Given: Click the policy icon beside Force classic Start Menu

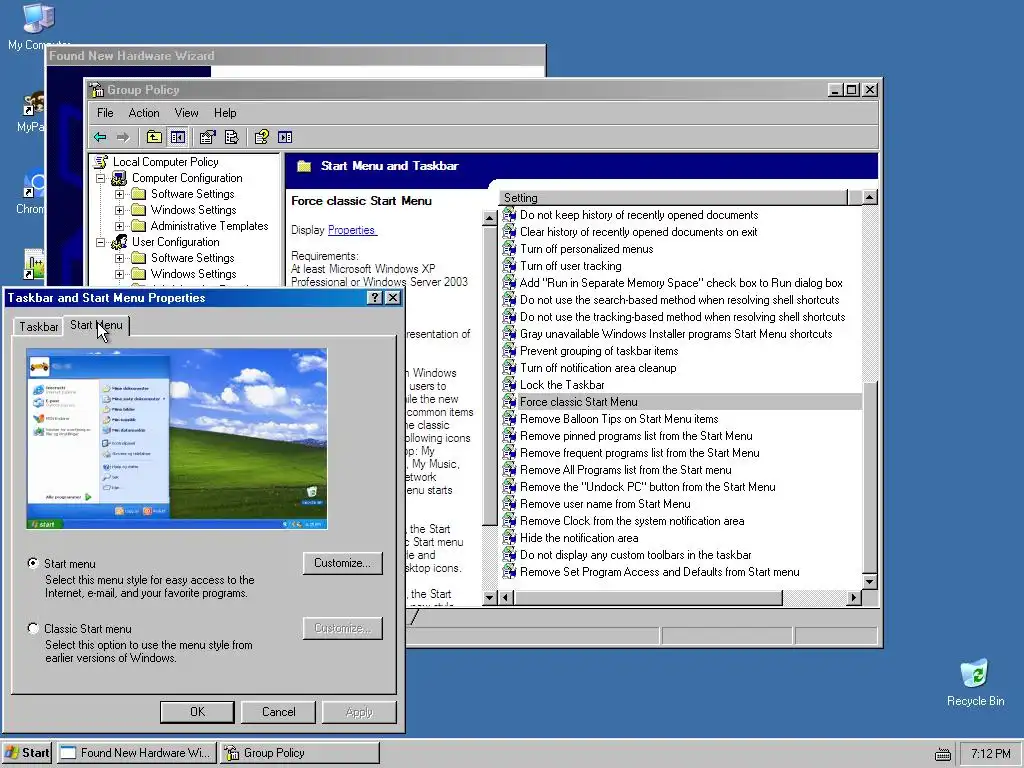Looking at the screenshot, I should (509, 402).
